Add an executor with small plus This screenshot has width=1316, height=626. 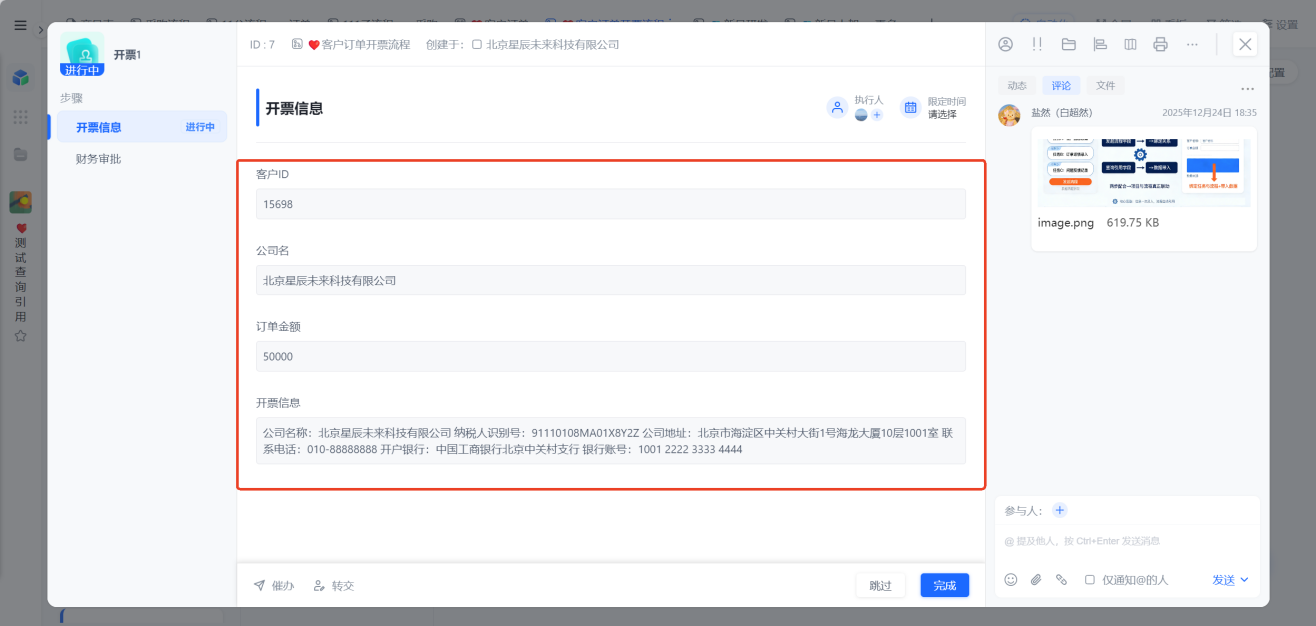[877, 115]
